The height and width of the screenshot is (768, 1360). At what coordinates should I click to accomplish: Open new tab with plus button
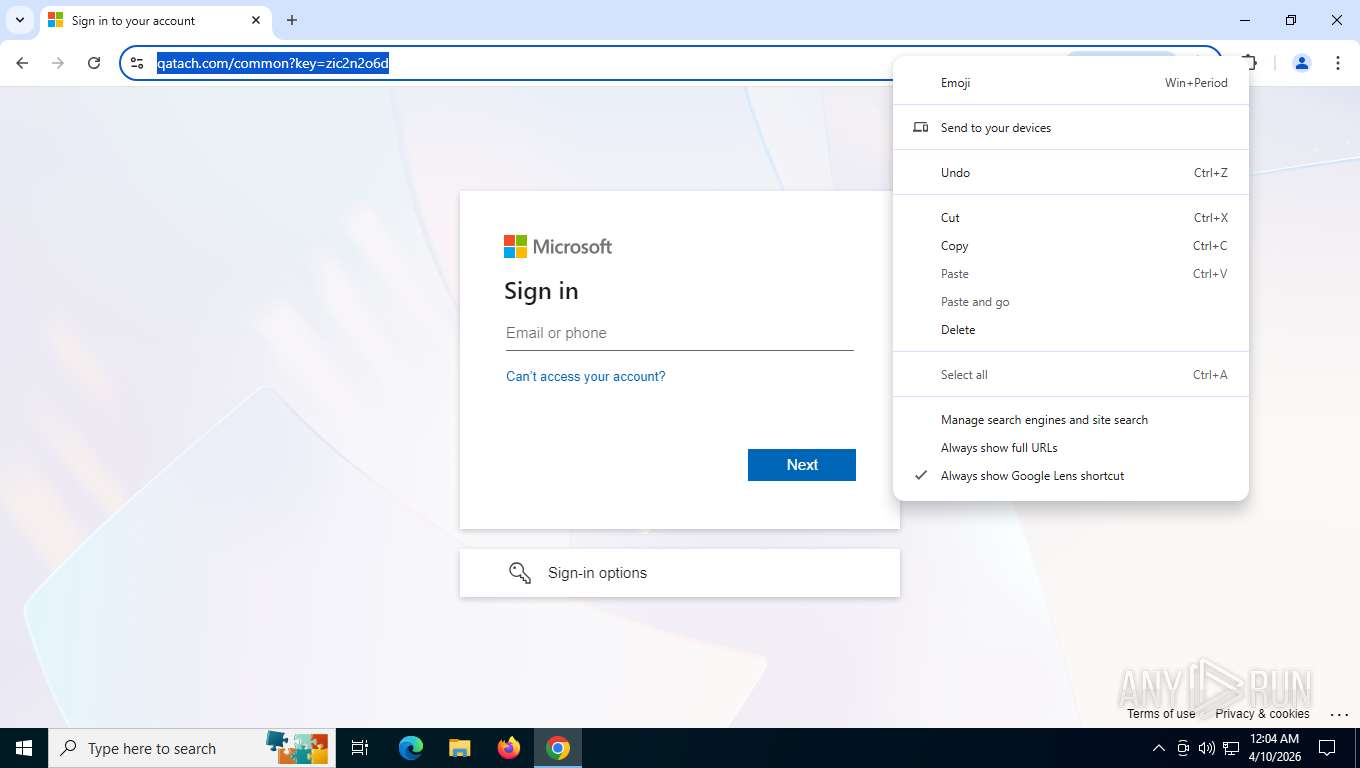tap(292, 20)
